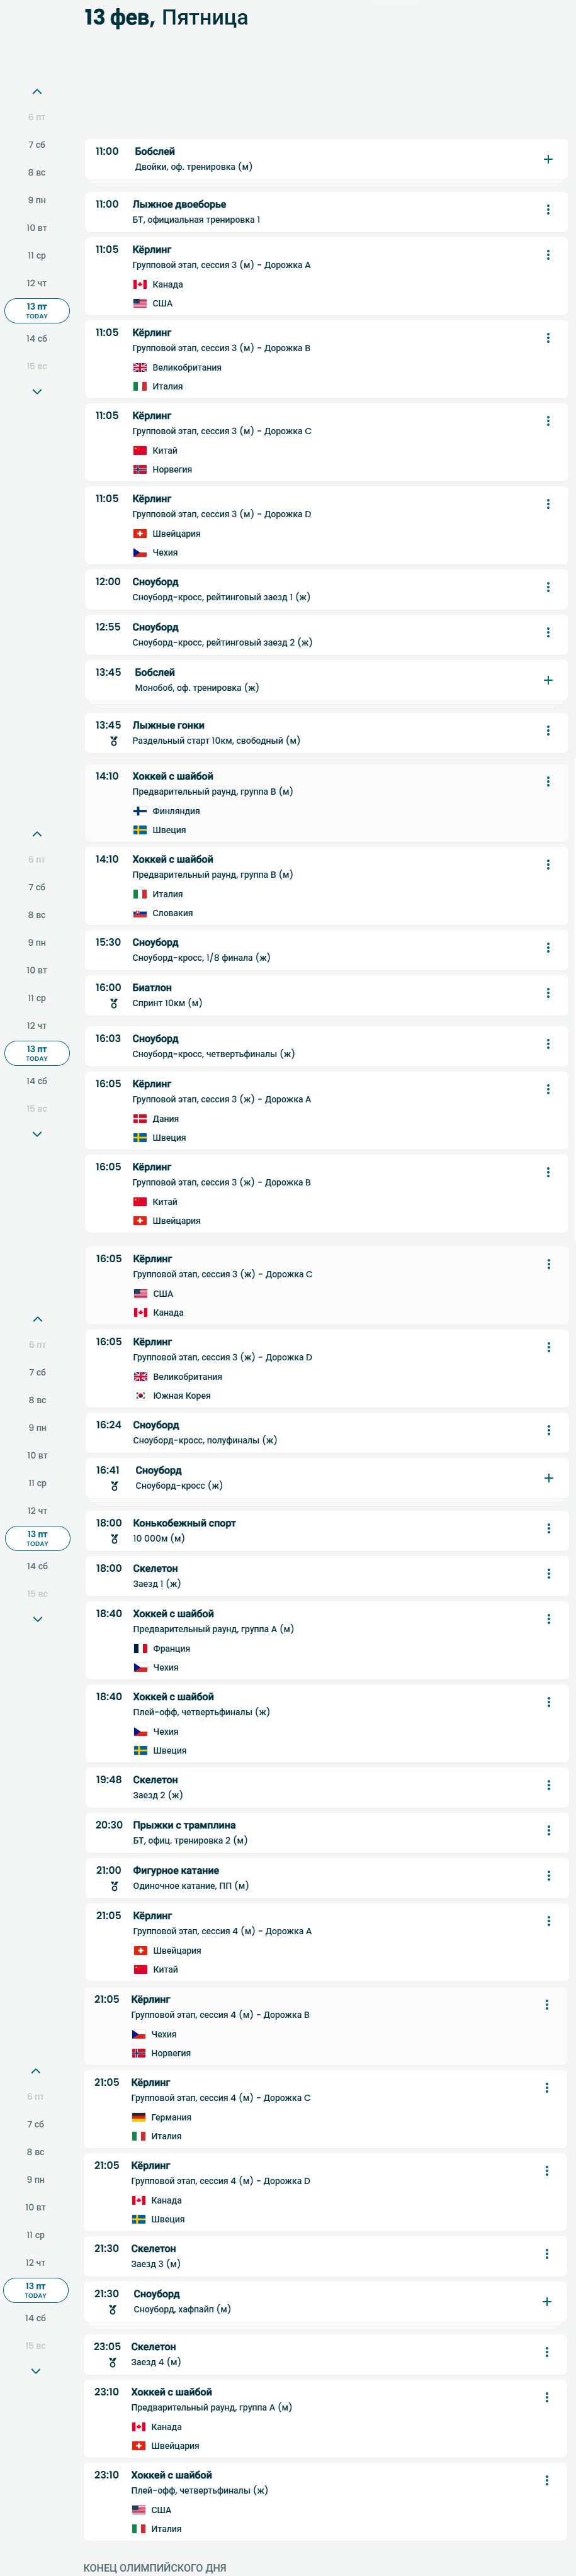Click the 19:48 Скелетон Заезд 2 card
Image resolution: width=576 pixels, height=2576 pixels.
point(327,1787)
